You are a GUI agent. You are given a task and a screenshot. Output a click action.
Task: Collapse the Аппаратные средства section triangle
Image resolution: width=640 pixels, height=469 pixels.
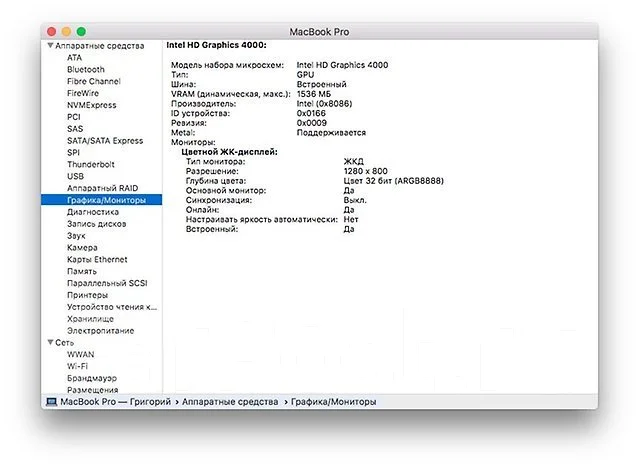pyautogui.click(x=50, y=45)
